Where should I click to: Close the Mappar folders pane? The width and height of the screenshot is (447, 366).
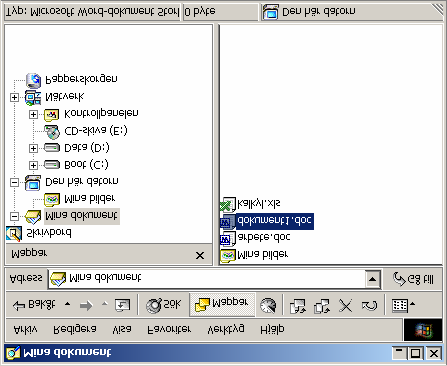pyautogui.click(x=200, y=255)
